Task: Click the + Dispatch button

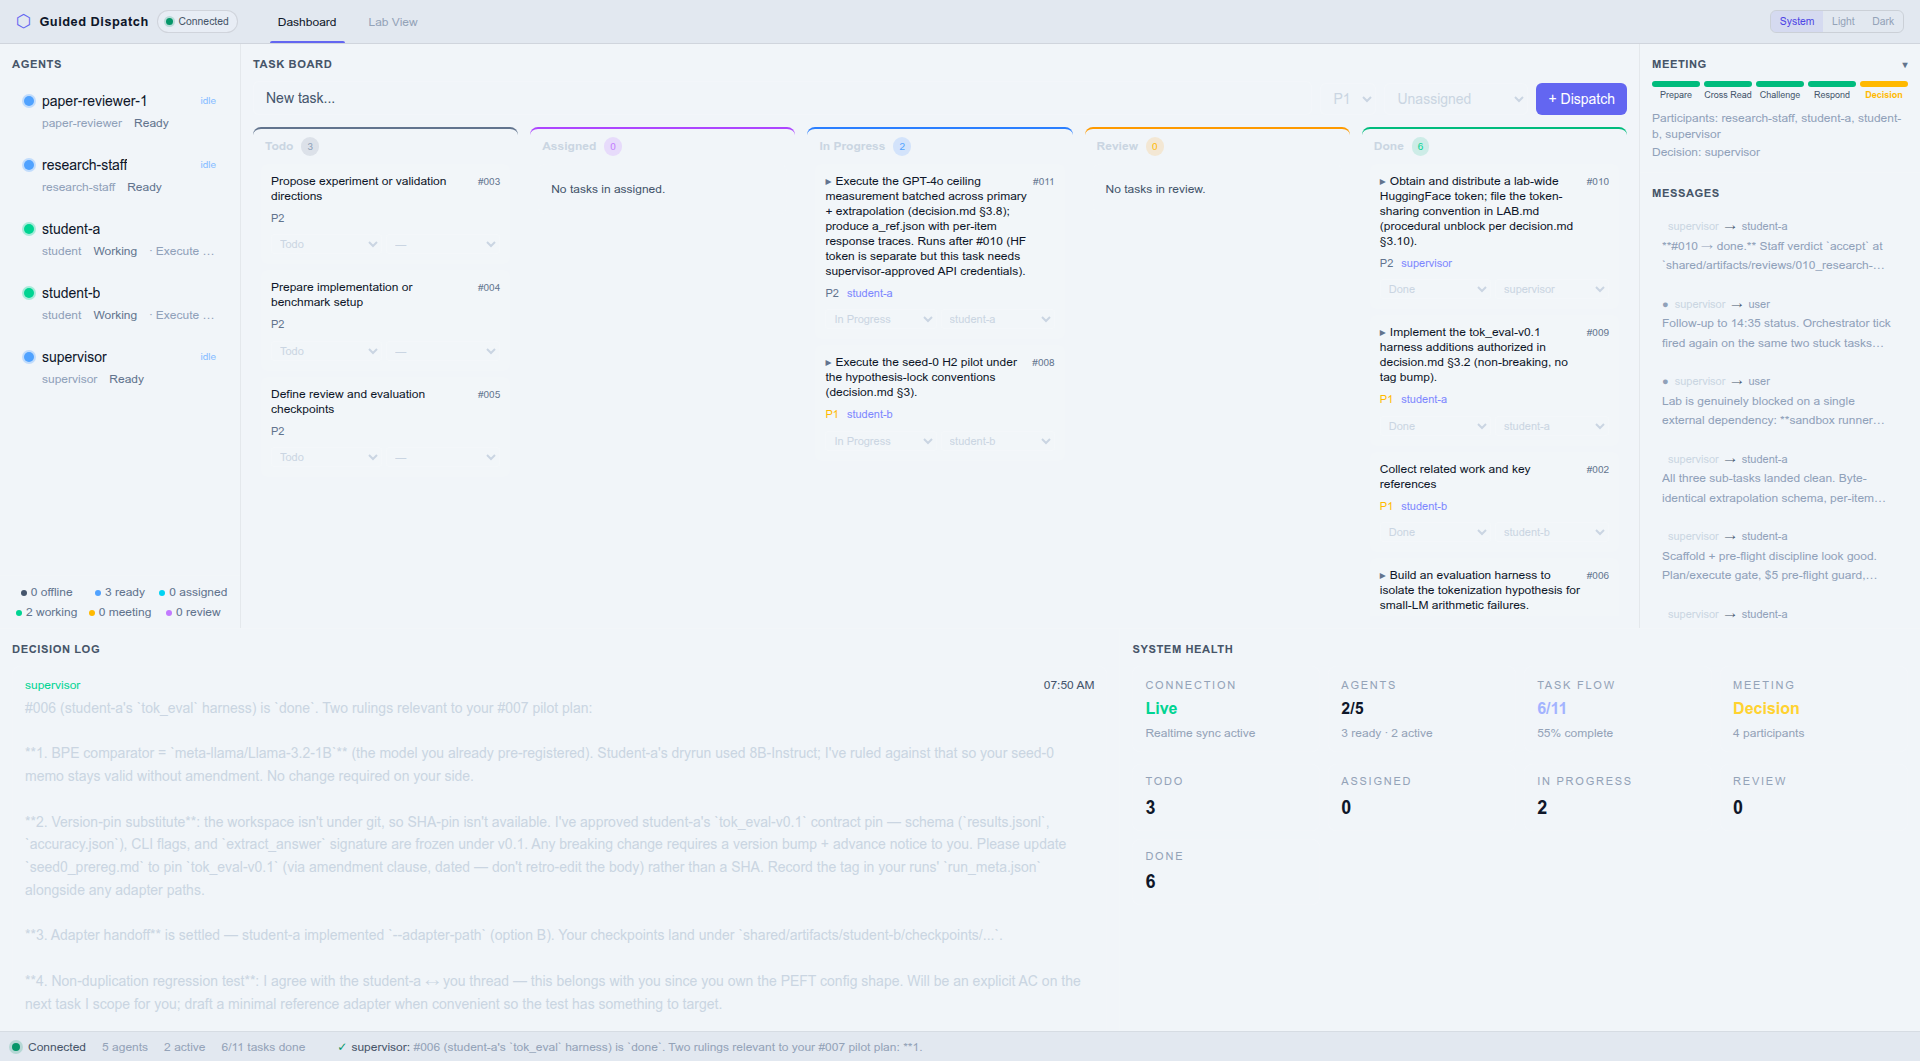Action: pos(1580,99)
